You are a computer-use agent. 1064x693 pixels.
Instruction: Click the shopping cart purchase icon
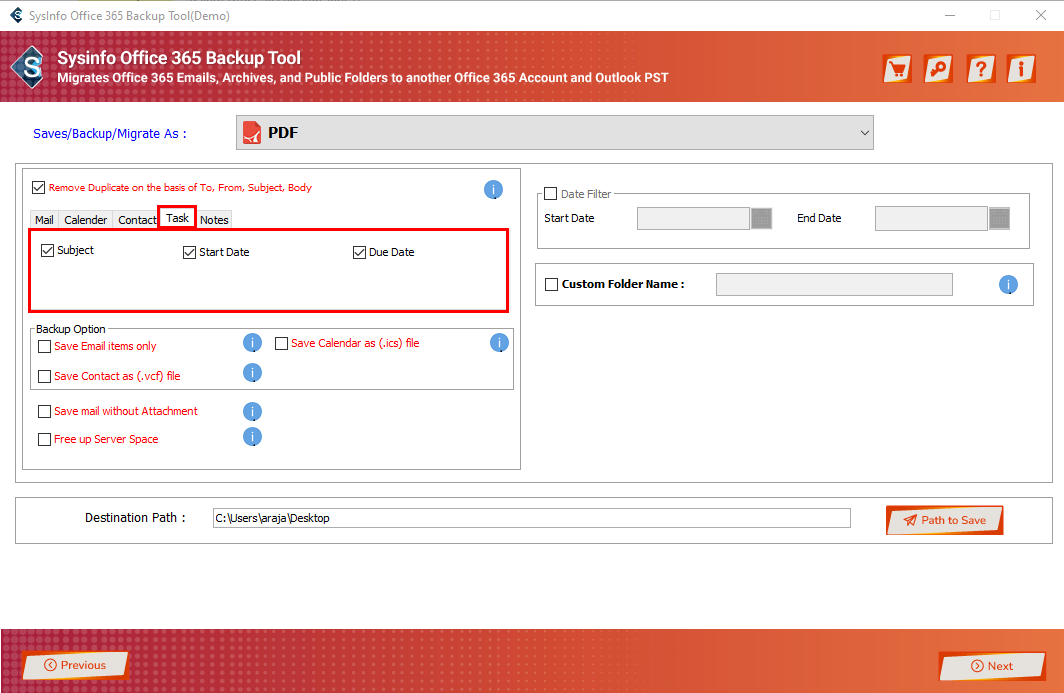point(897,69)
